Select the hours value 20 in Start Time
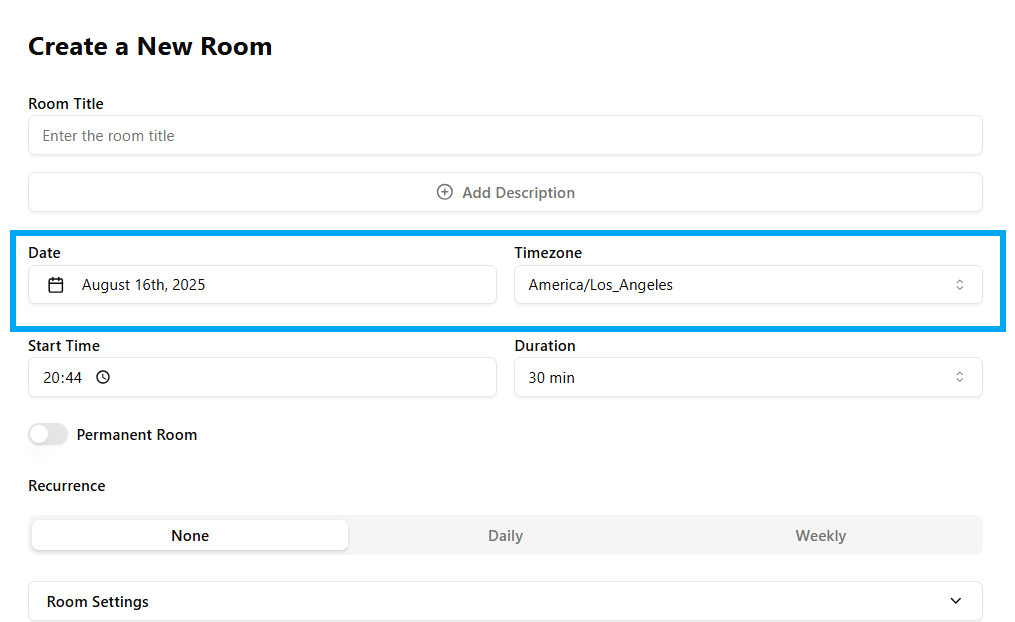This screenshot has height=622, width=1015. 51,378
